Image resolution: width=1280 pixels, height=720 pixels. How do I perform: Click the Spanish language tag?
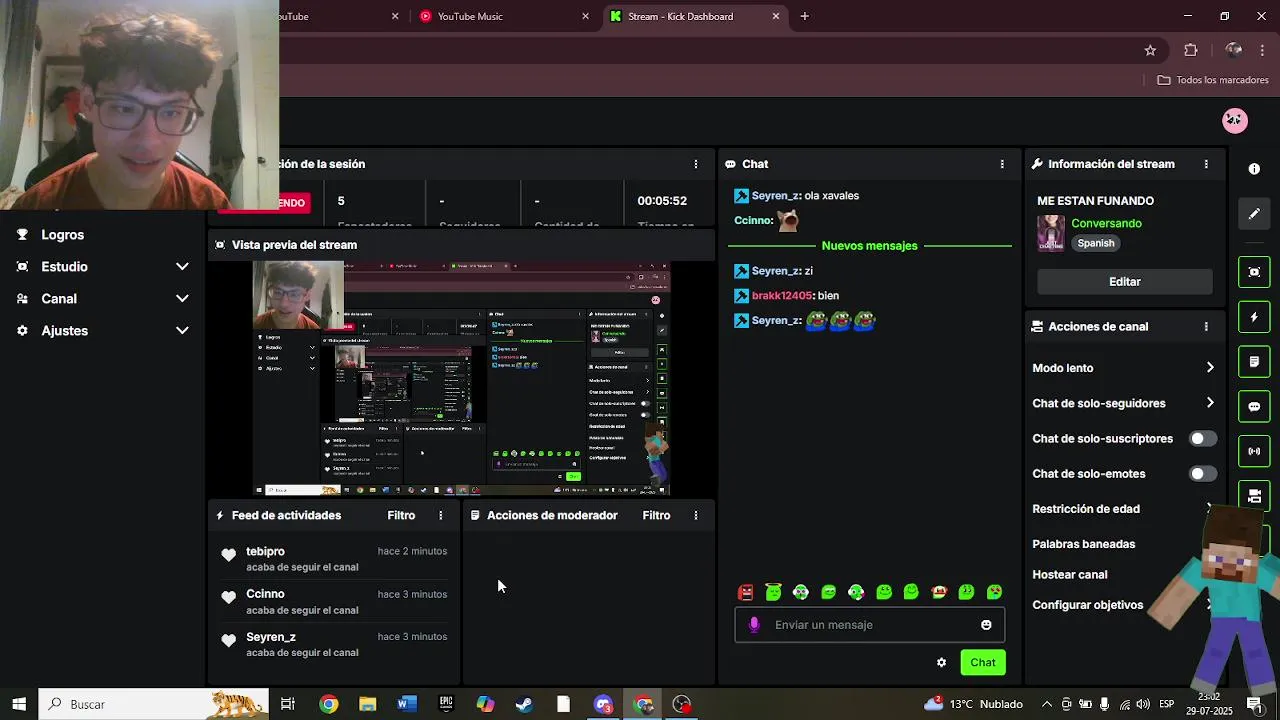tap(1096, 243)
